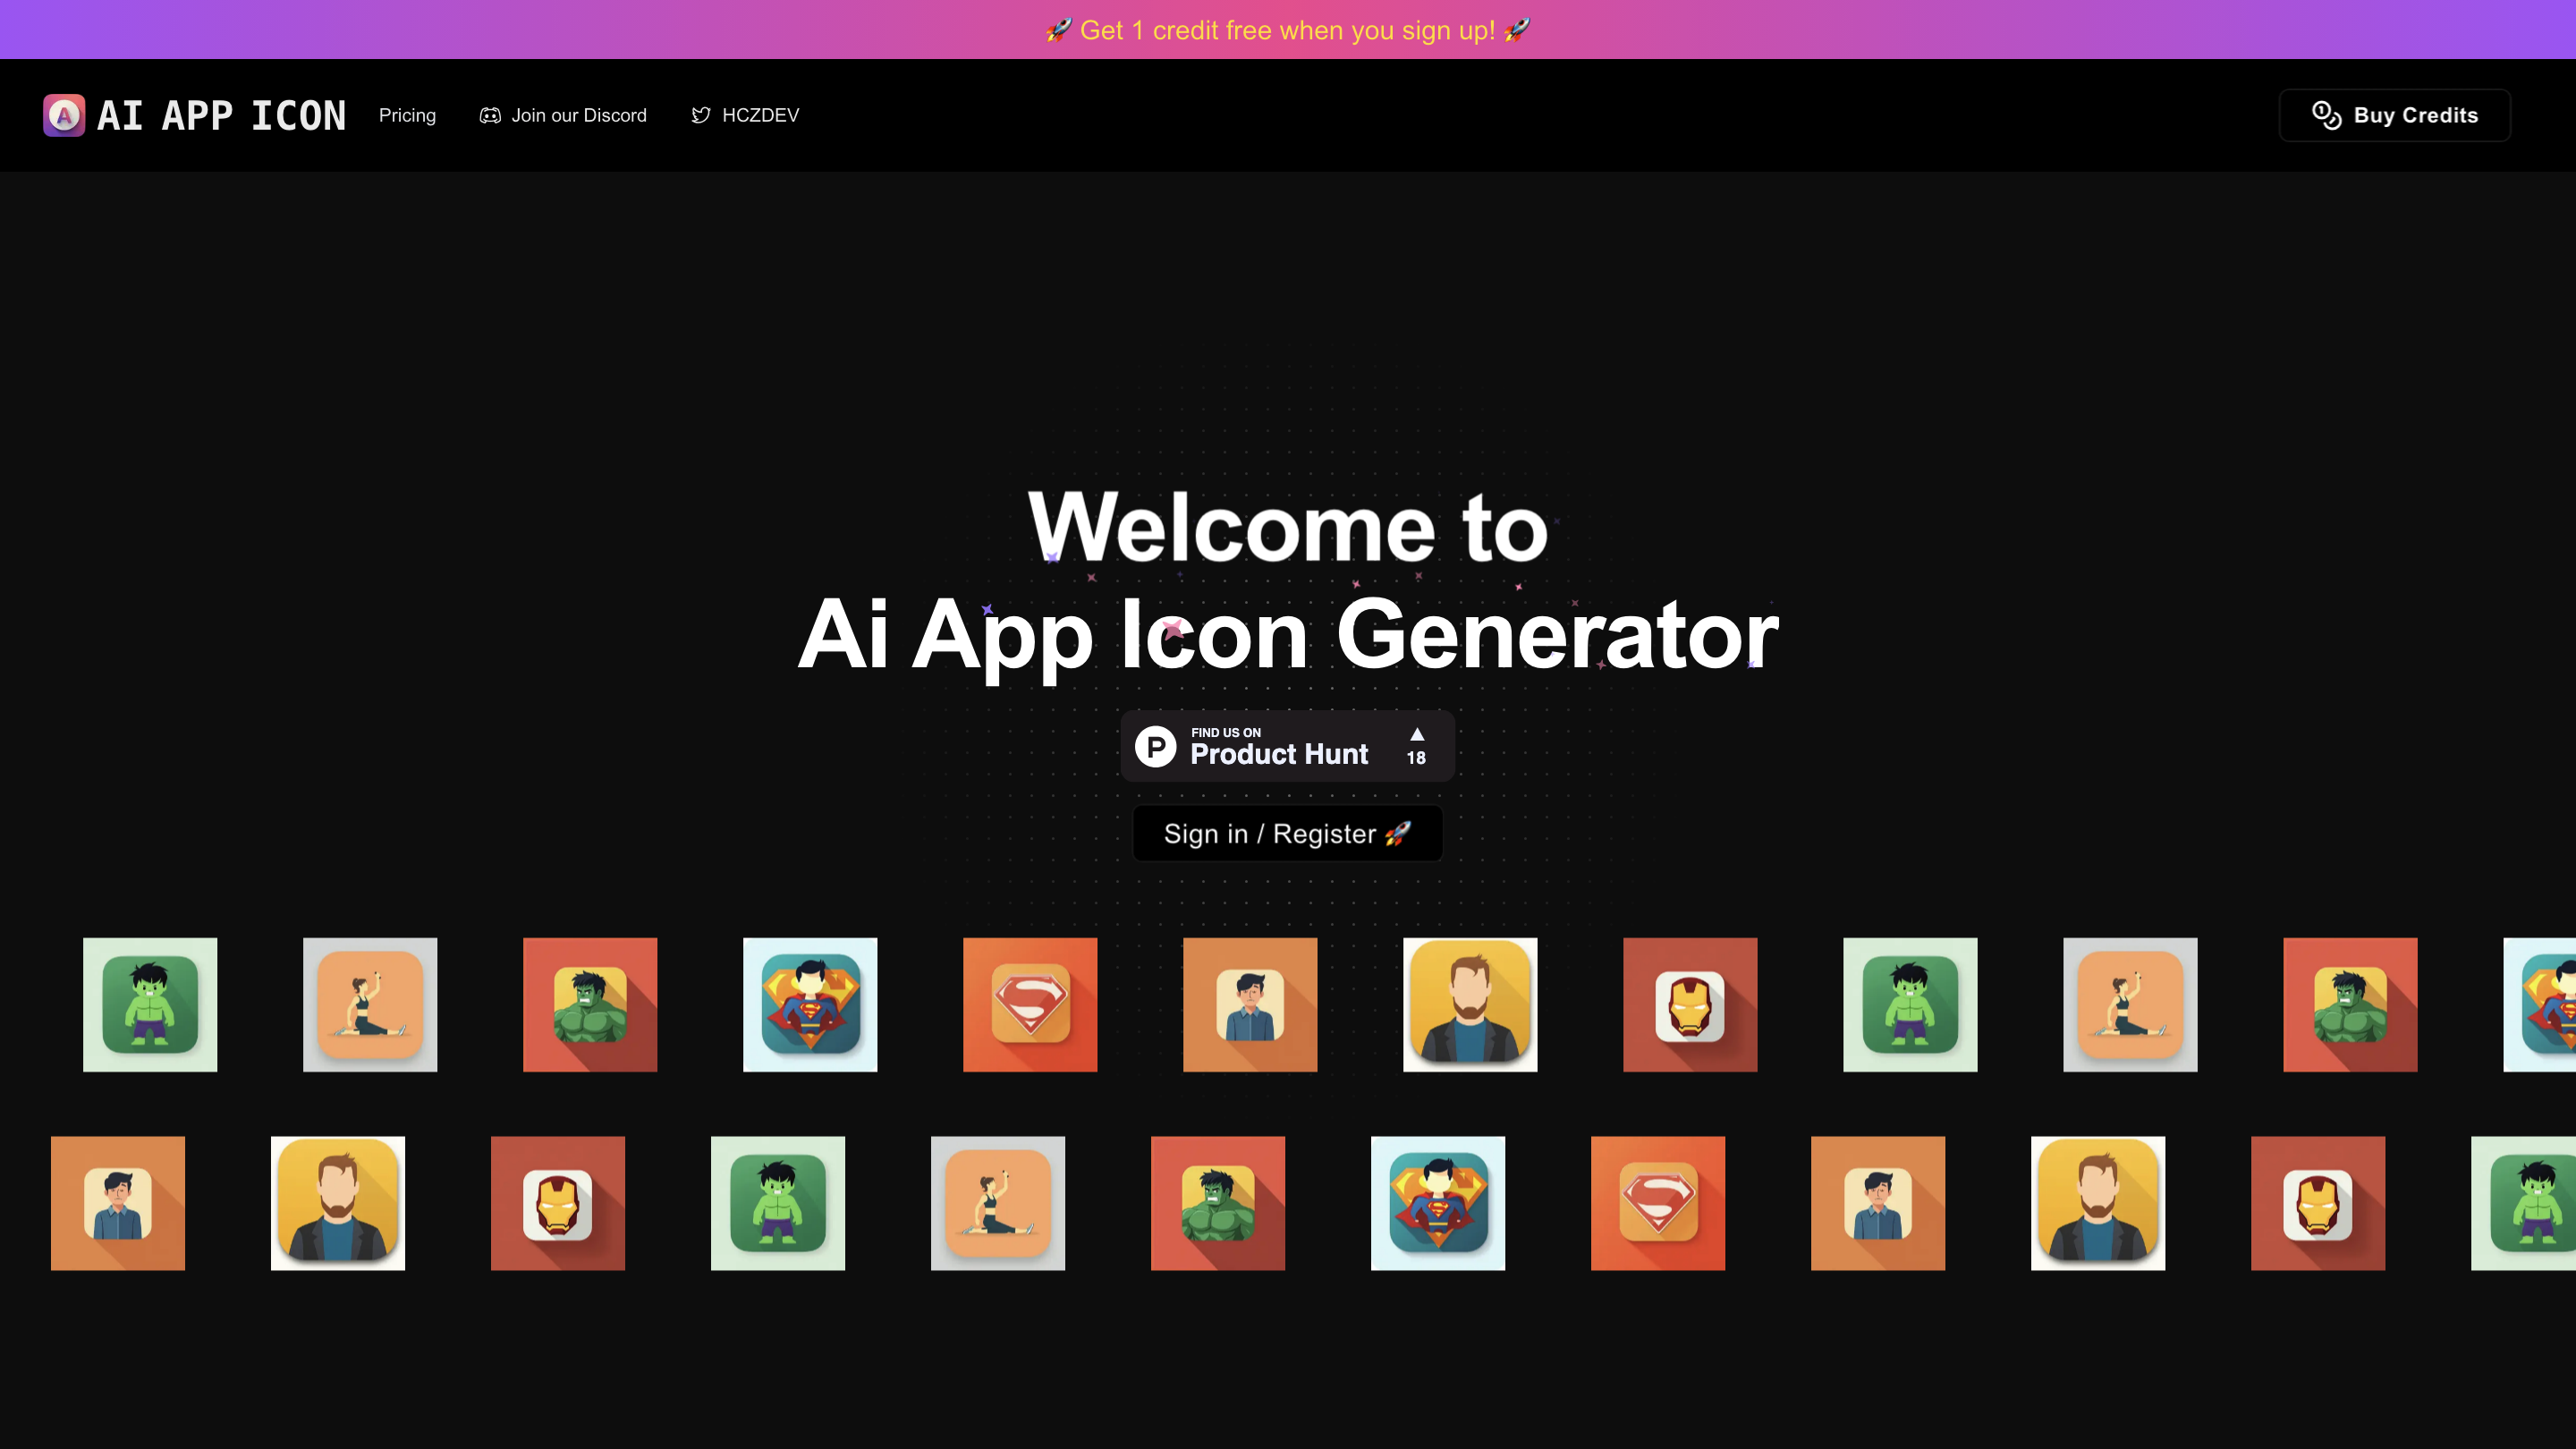
Task: Select the bearded man avatar icon sample
Action: click(x=1470, y=1004)
